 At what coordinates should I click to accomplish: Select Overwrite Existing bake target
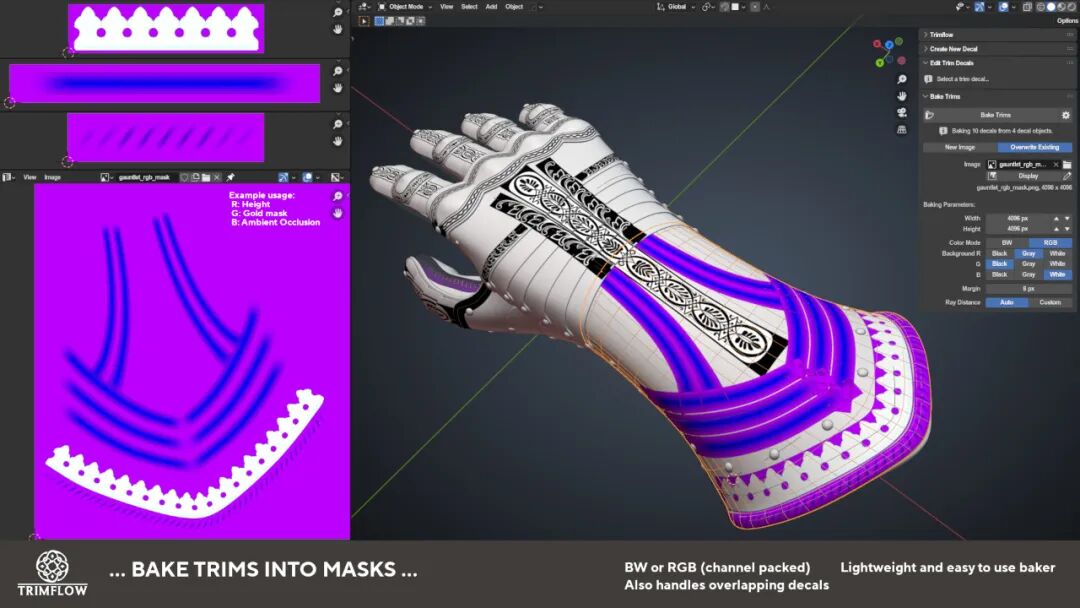click(x=1035, y=147)
